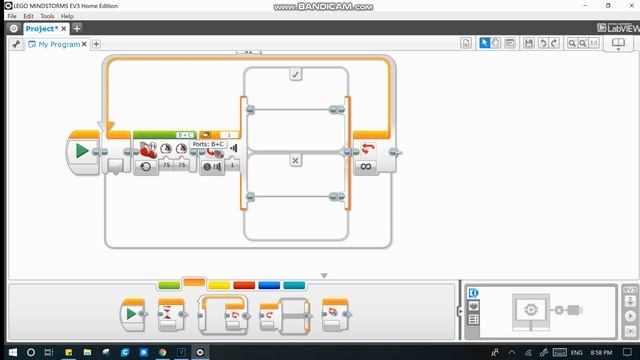Change Move Tank mode selector
Viewport: 640px width, 360px height.
point(146,167)
